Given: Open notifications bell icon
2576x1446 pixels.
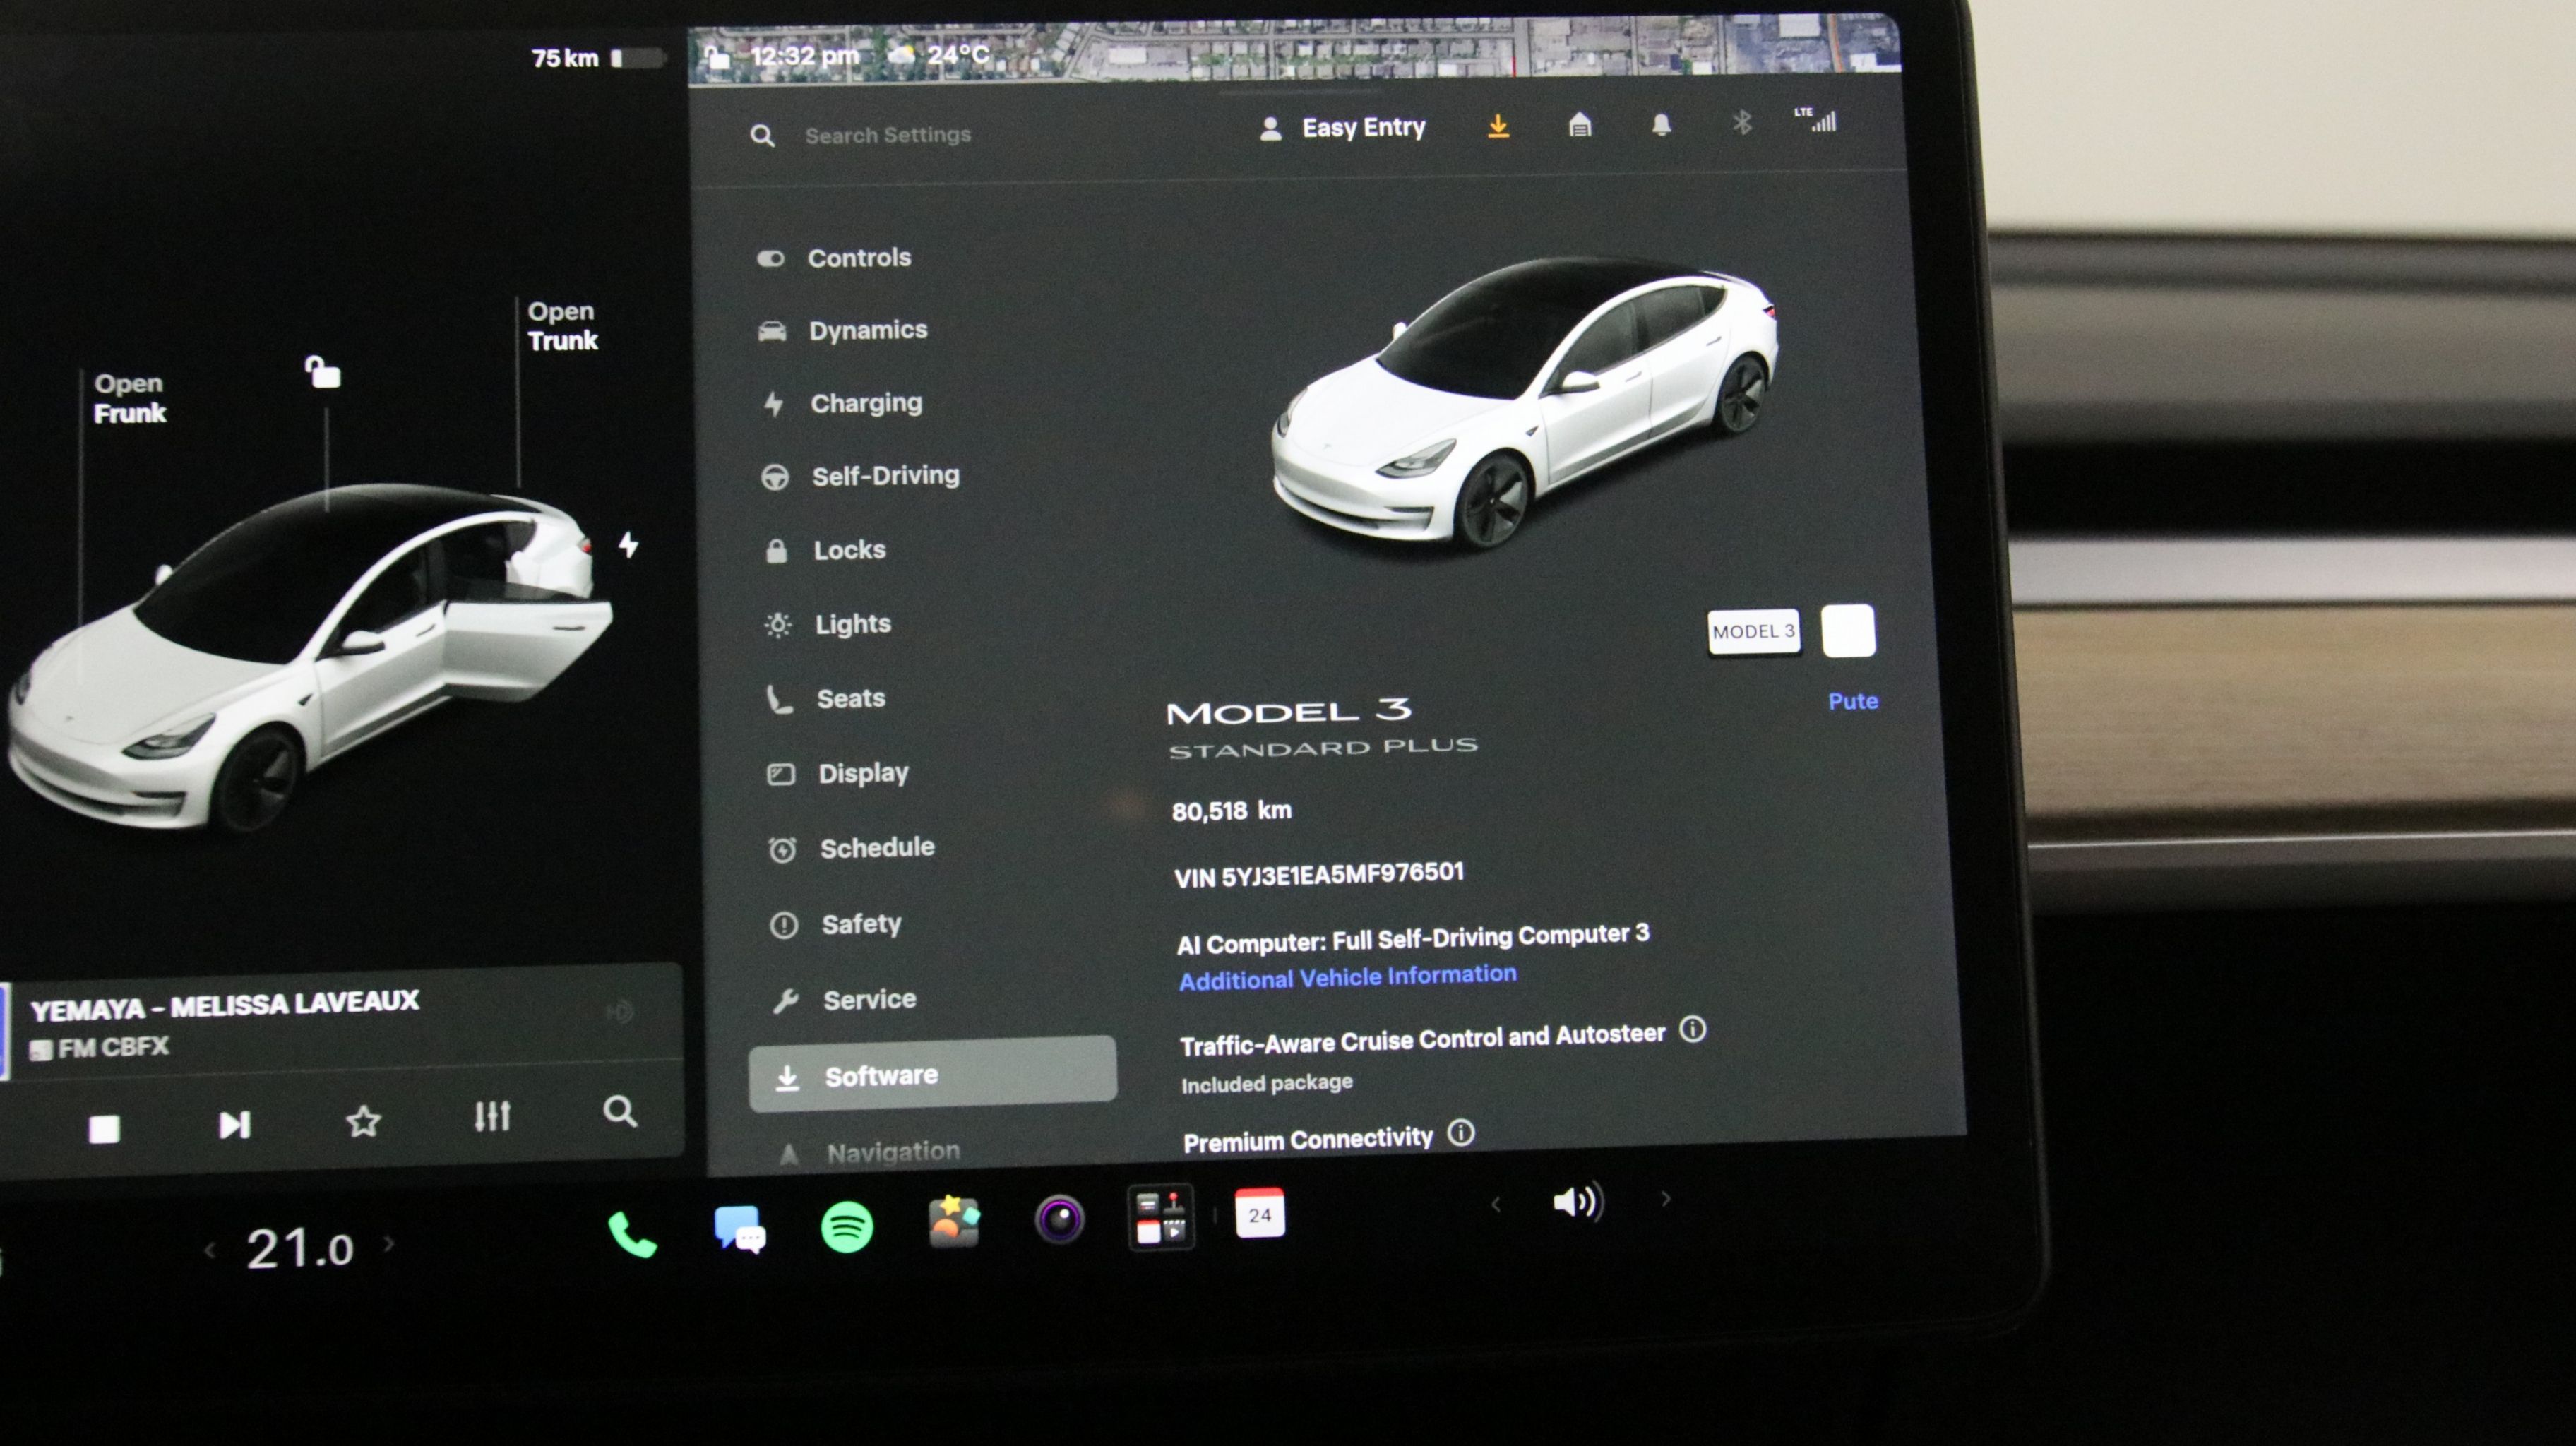Looking at the screenshot, I should [x=1661, y=124].
